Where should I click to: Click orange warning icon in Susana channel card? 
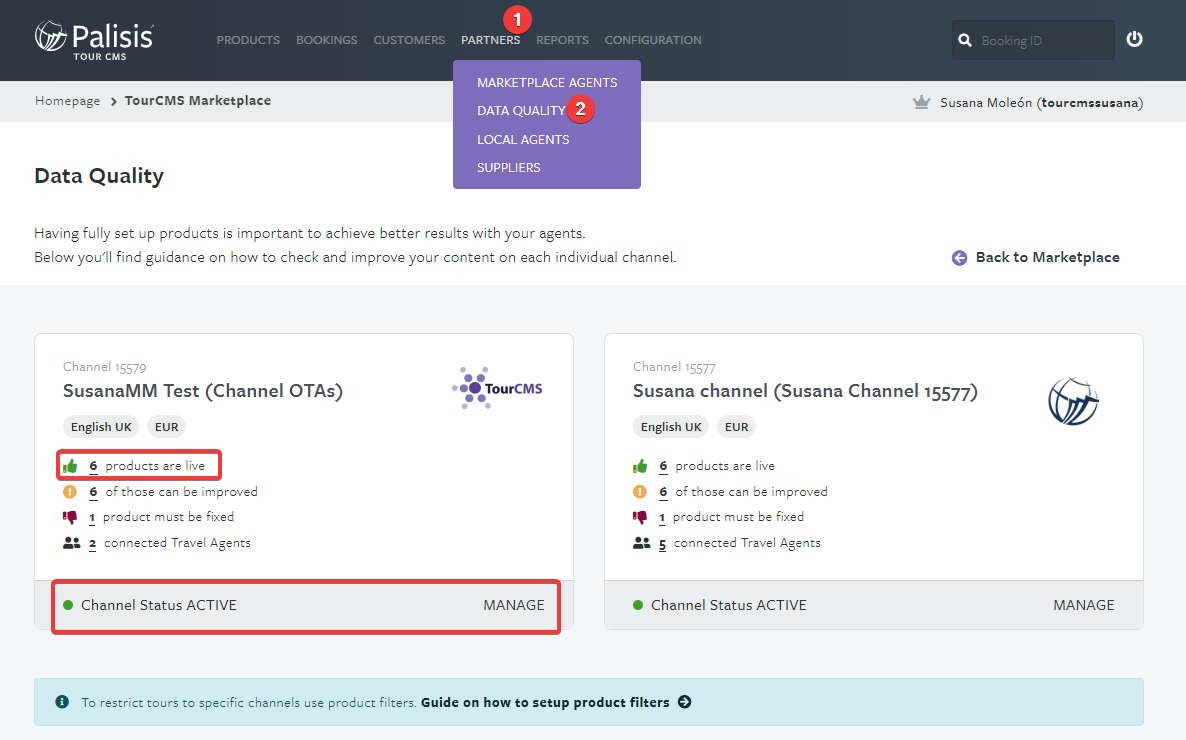(x=640, y=492)
